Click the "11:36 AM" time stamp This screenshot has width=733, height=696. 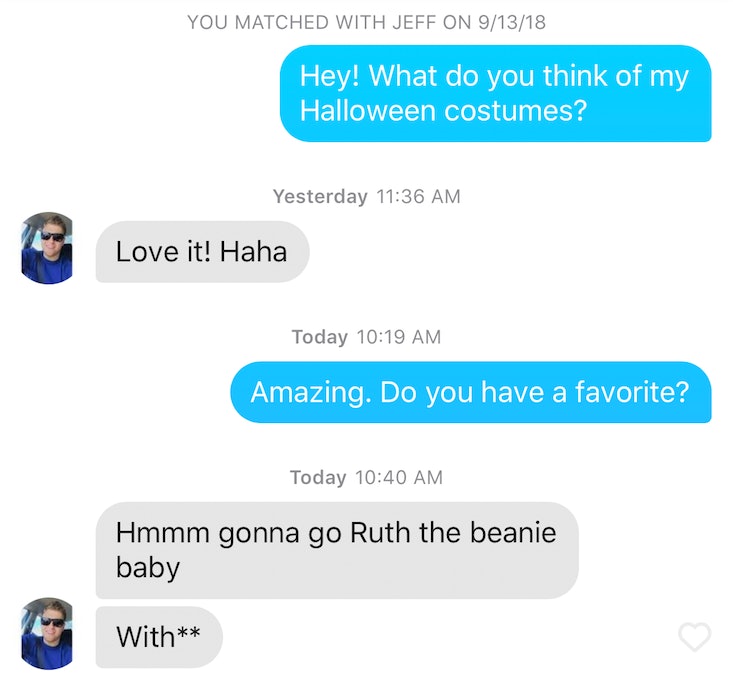(x=418, y=196)
